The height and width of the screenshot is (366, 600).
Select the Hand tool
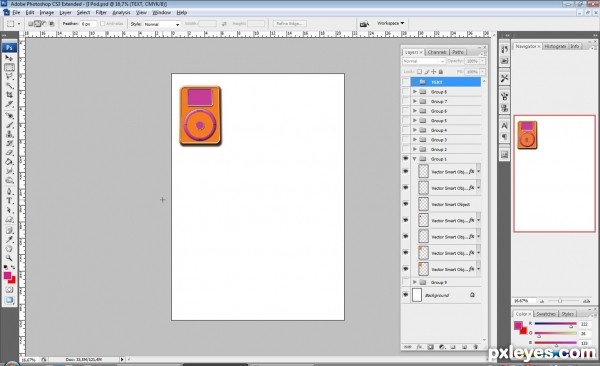(x=9, y=249)
